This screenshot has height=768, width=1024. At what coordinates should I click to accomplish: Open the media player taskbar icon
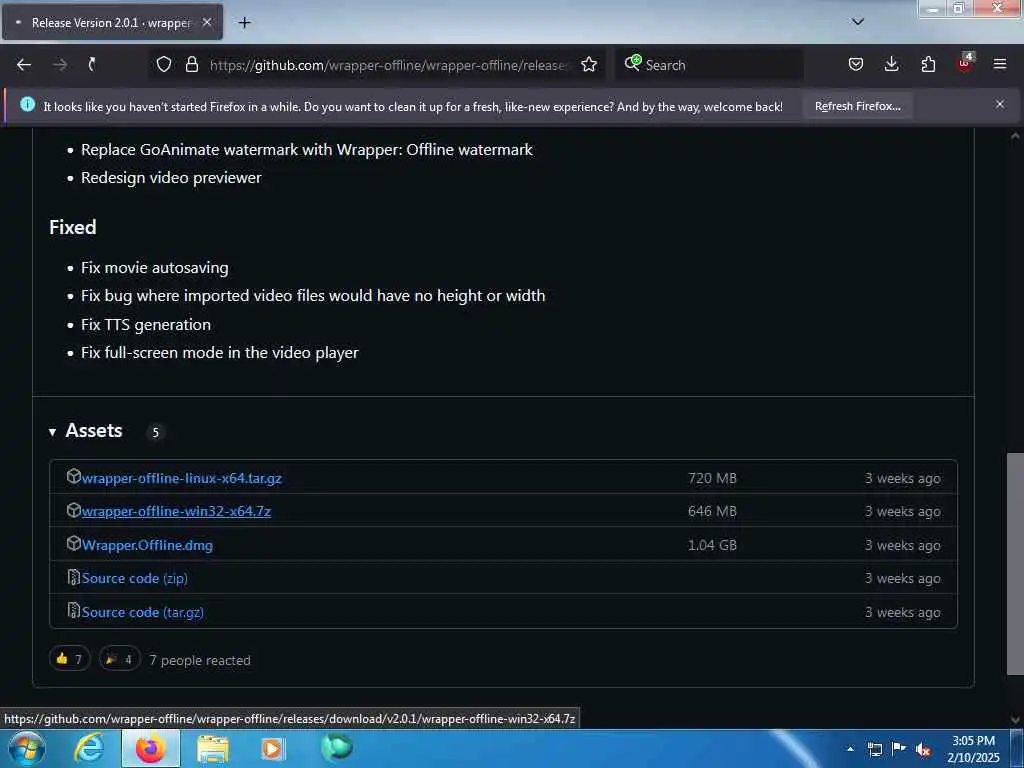pyautogui.click(x=273, y=748)
